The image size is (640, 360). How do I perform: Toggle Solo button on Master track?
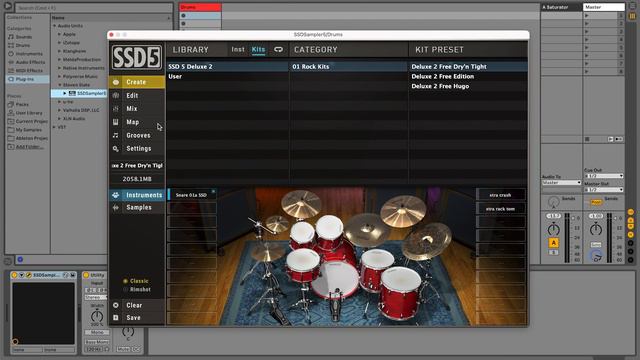(x=596, y=244)
